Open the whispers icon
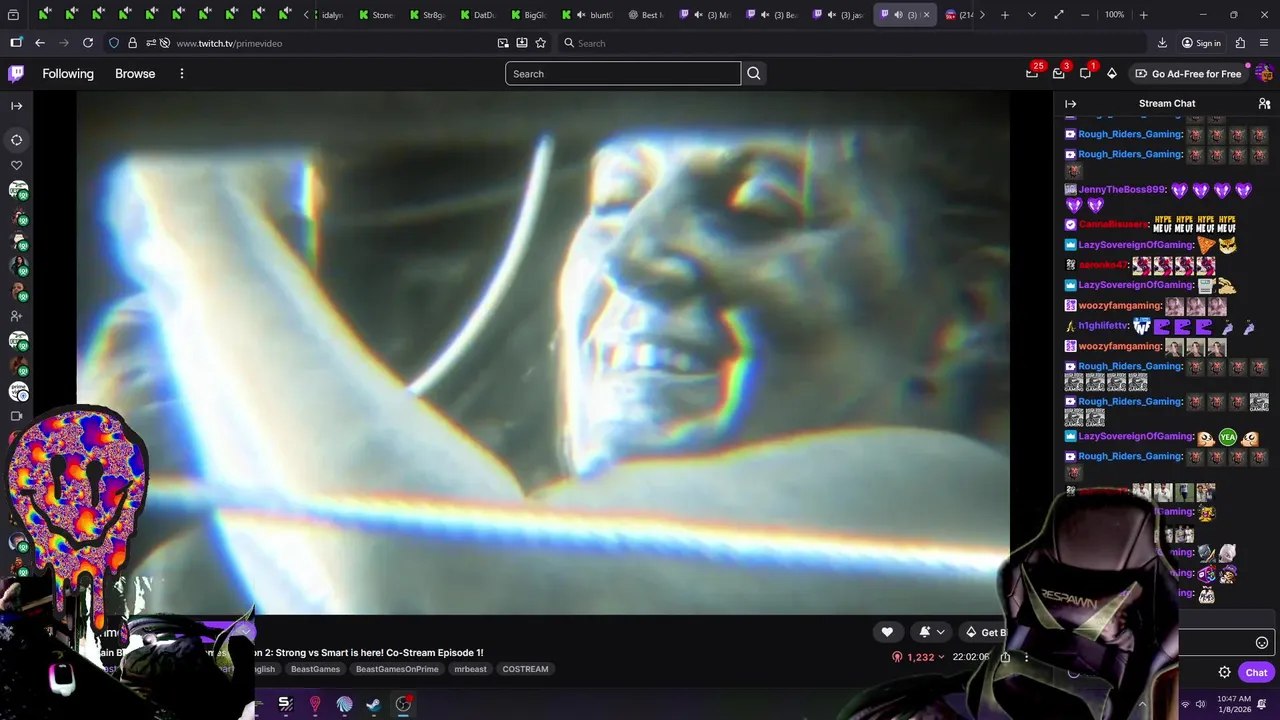This screenshot has width=1280, height=720. (x=1085, y=73)
